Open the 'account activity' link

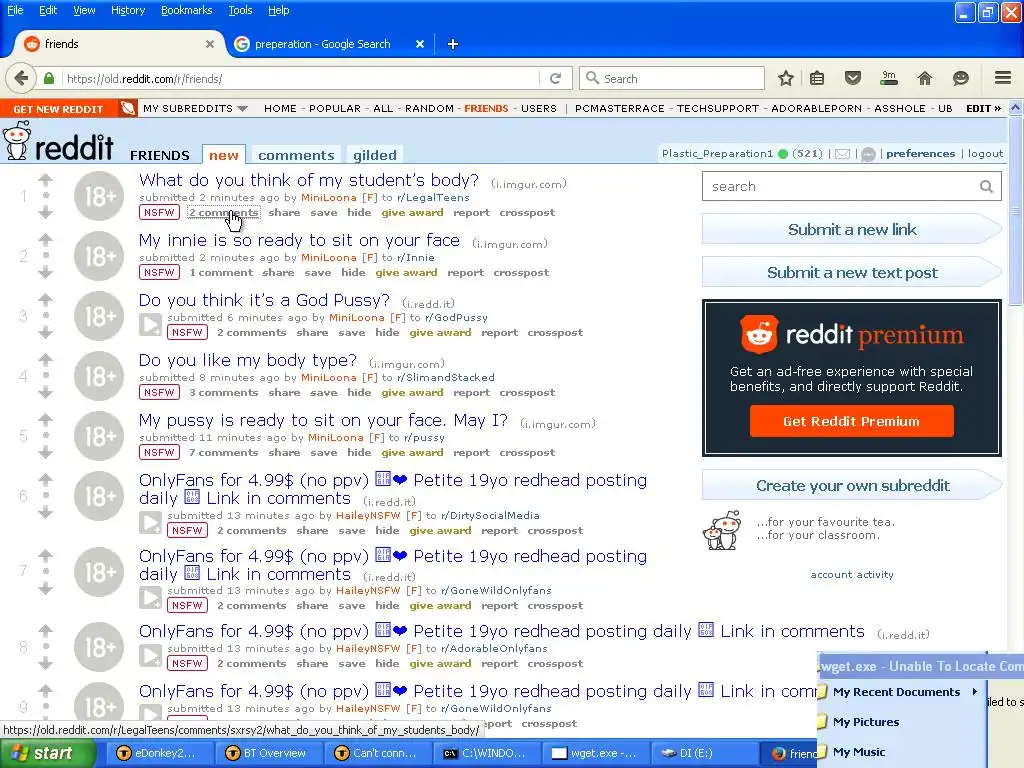point(852,575)
